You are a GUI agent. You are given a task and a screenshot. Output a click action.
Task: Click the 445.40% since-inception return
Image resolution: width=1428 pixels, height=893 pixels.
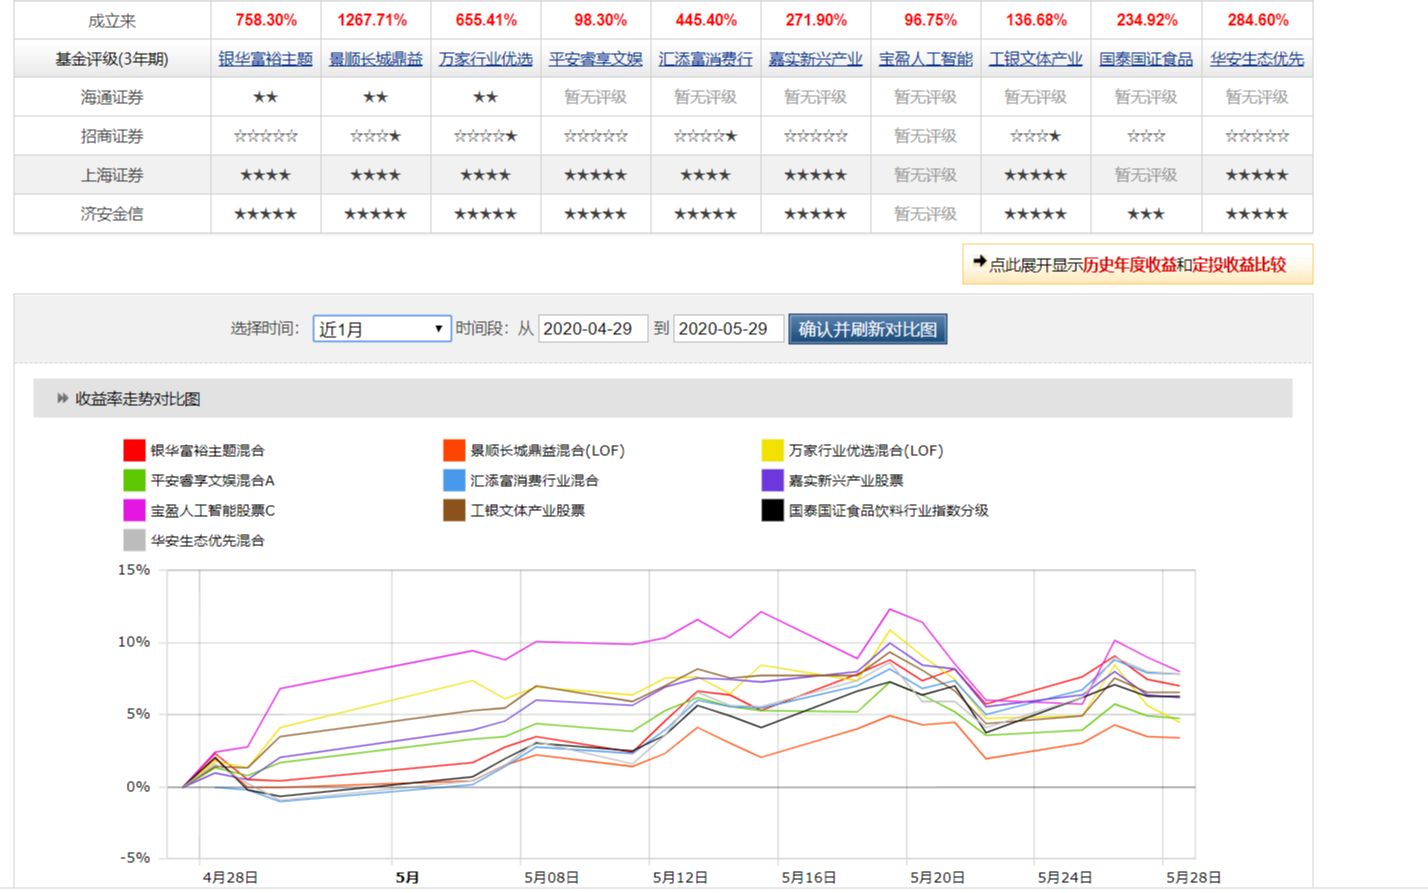706,20
